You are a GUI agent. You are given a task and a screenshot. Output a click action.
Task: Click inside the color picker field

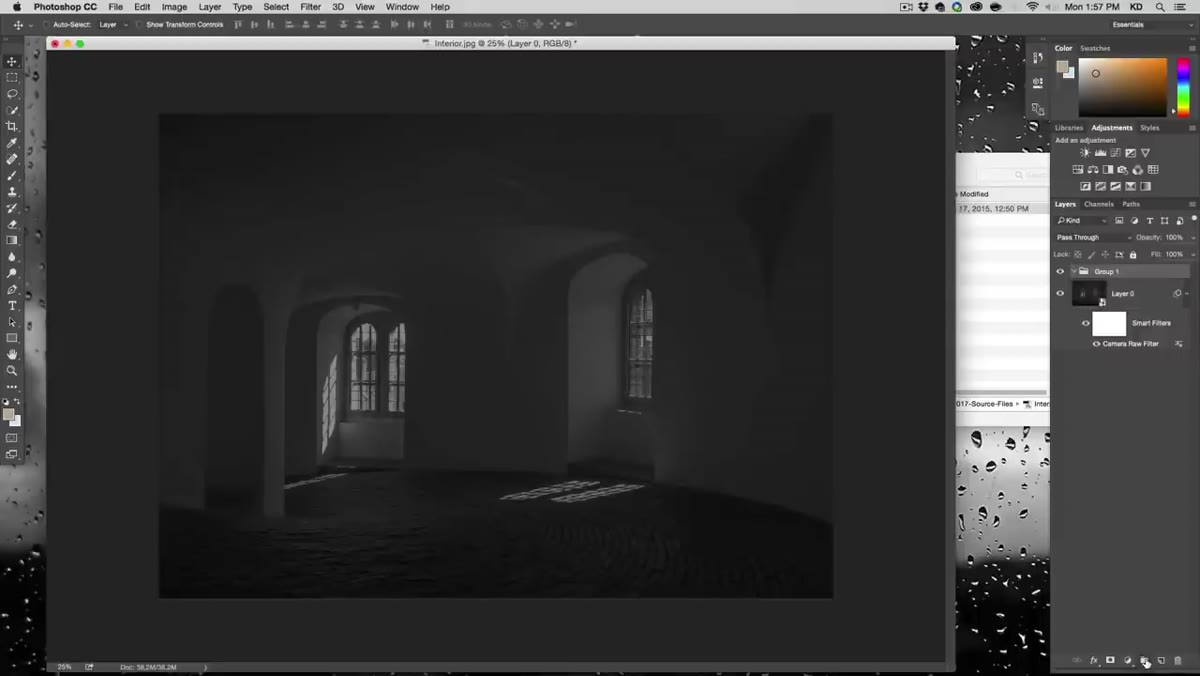(x=1122, y=87)
